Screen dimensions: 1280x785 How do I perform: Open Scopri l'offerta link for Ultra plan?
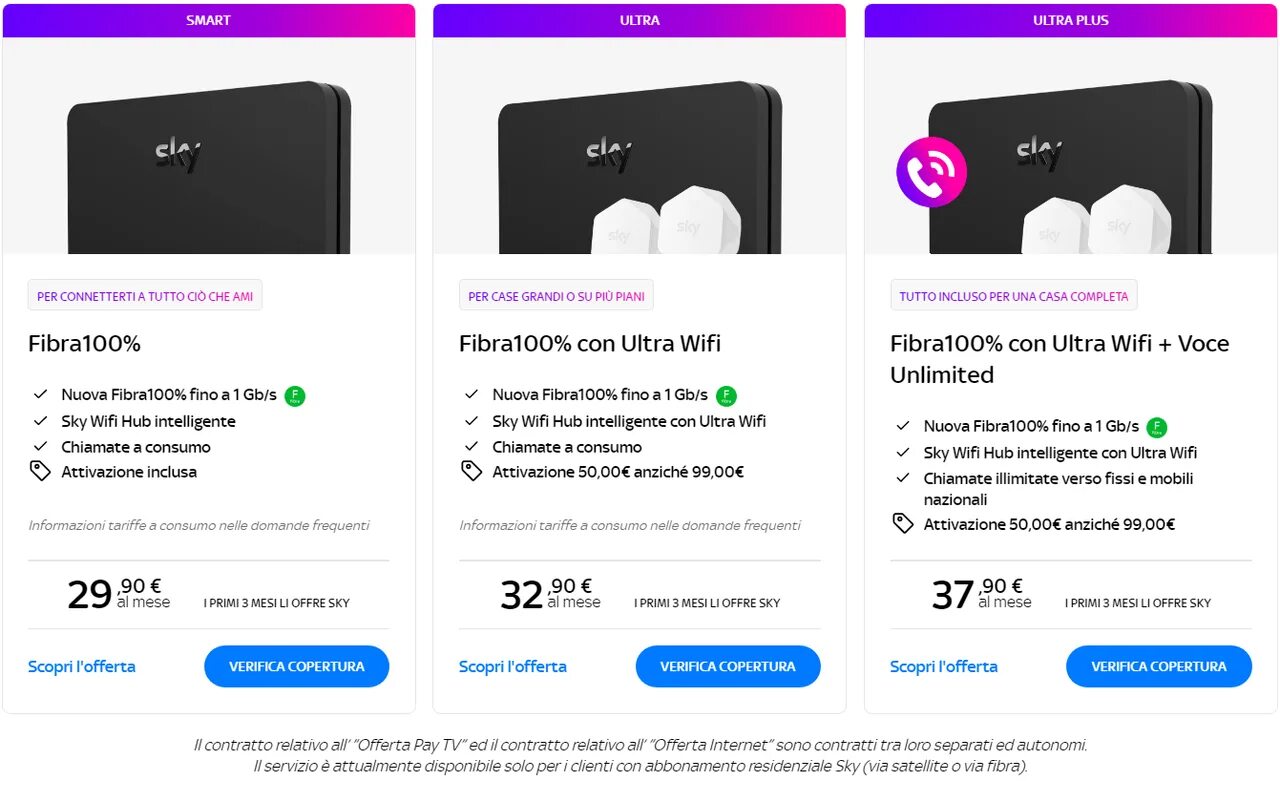pos(513,666)
